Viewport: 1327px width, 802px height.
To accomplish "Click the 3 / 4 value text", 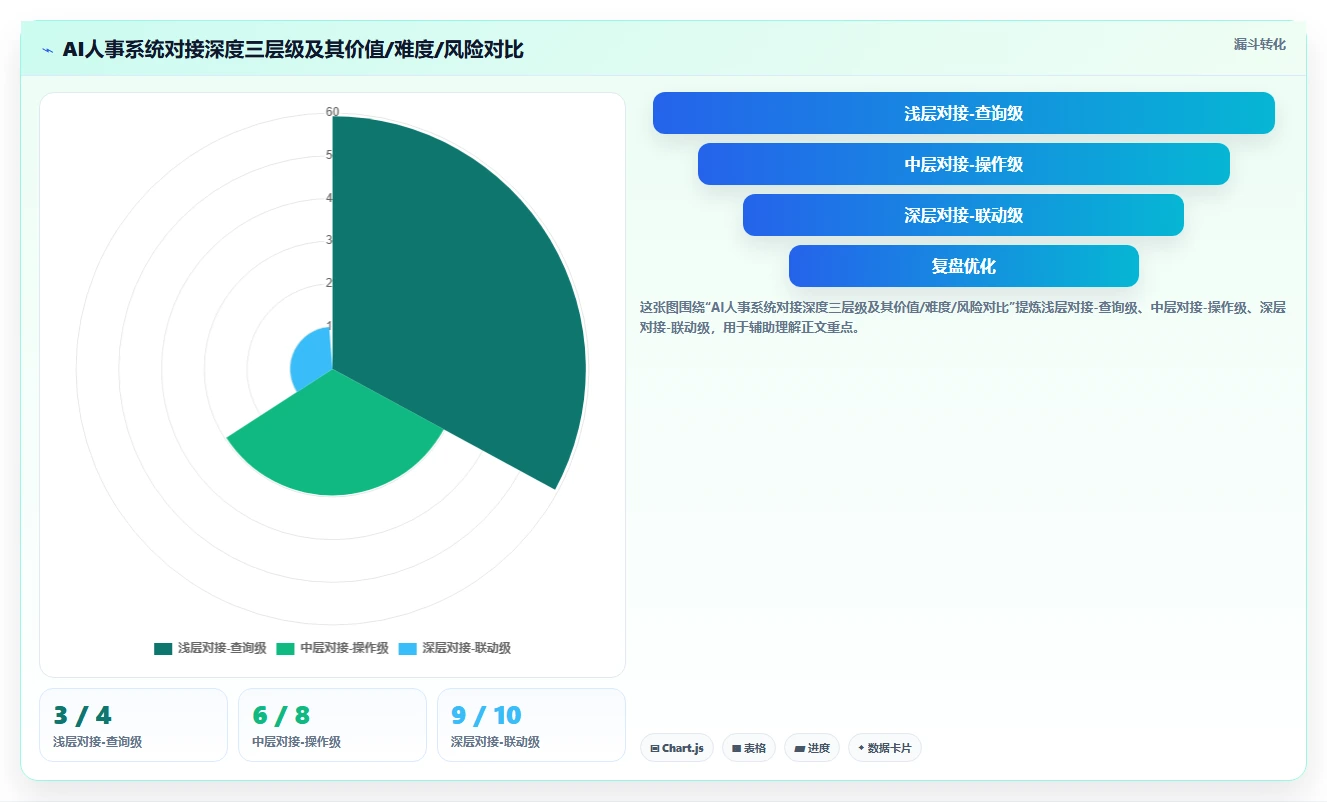I will click(82, 715).
